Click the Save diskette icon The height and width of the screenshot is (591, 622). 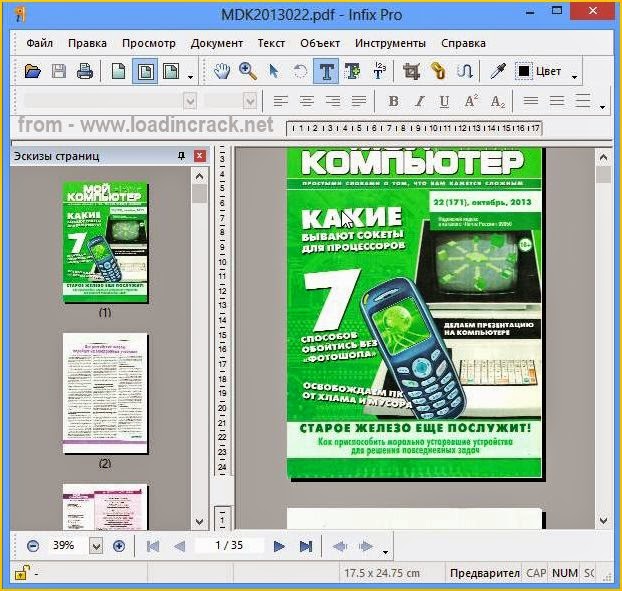[59, 71]
